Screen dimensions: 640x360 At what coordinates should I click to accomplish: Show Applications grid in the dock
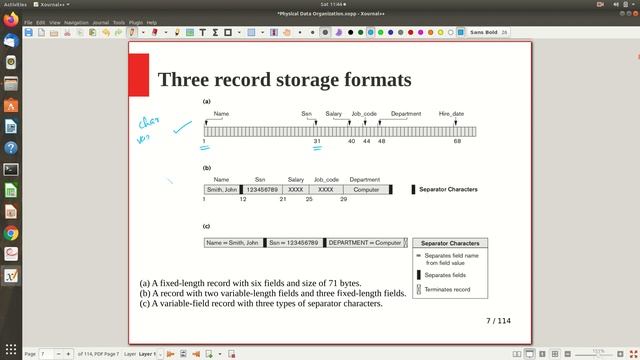(x=11, y=349)
